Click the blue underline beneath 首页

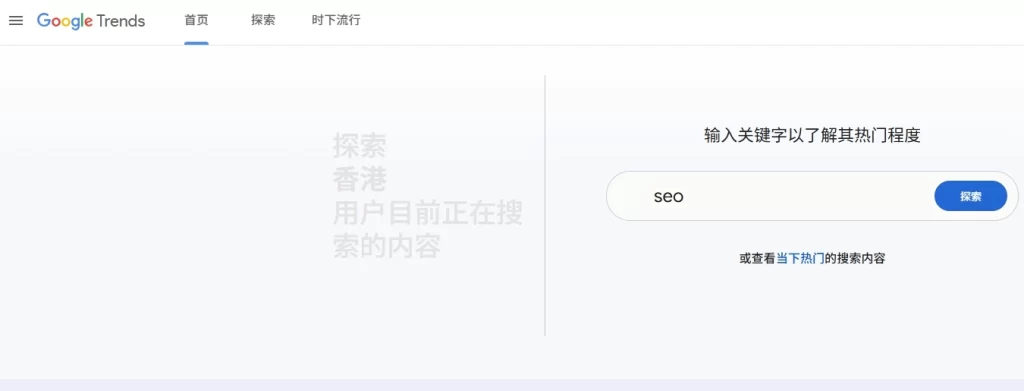click(x=196, y=43)
